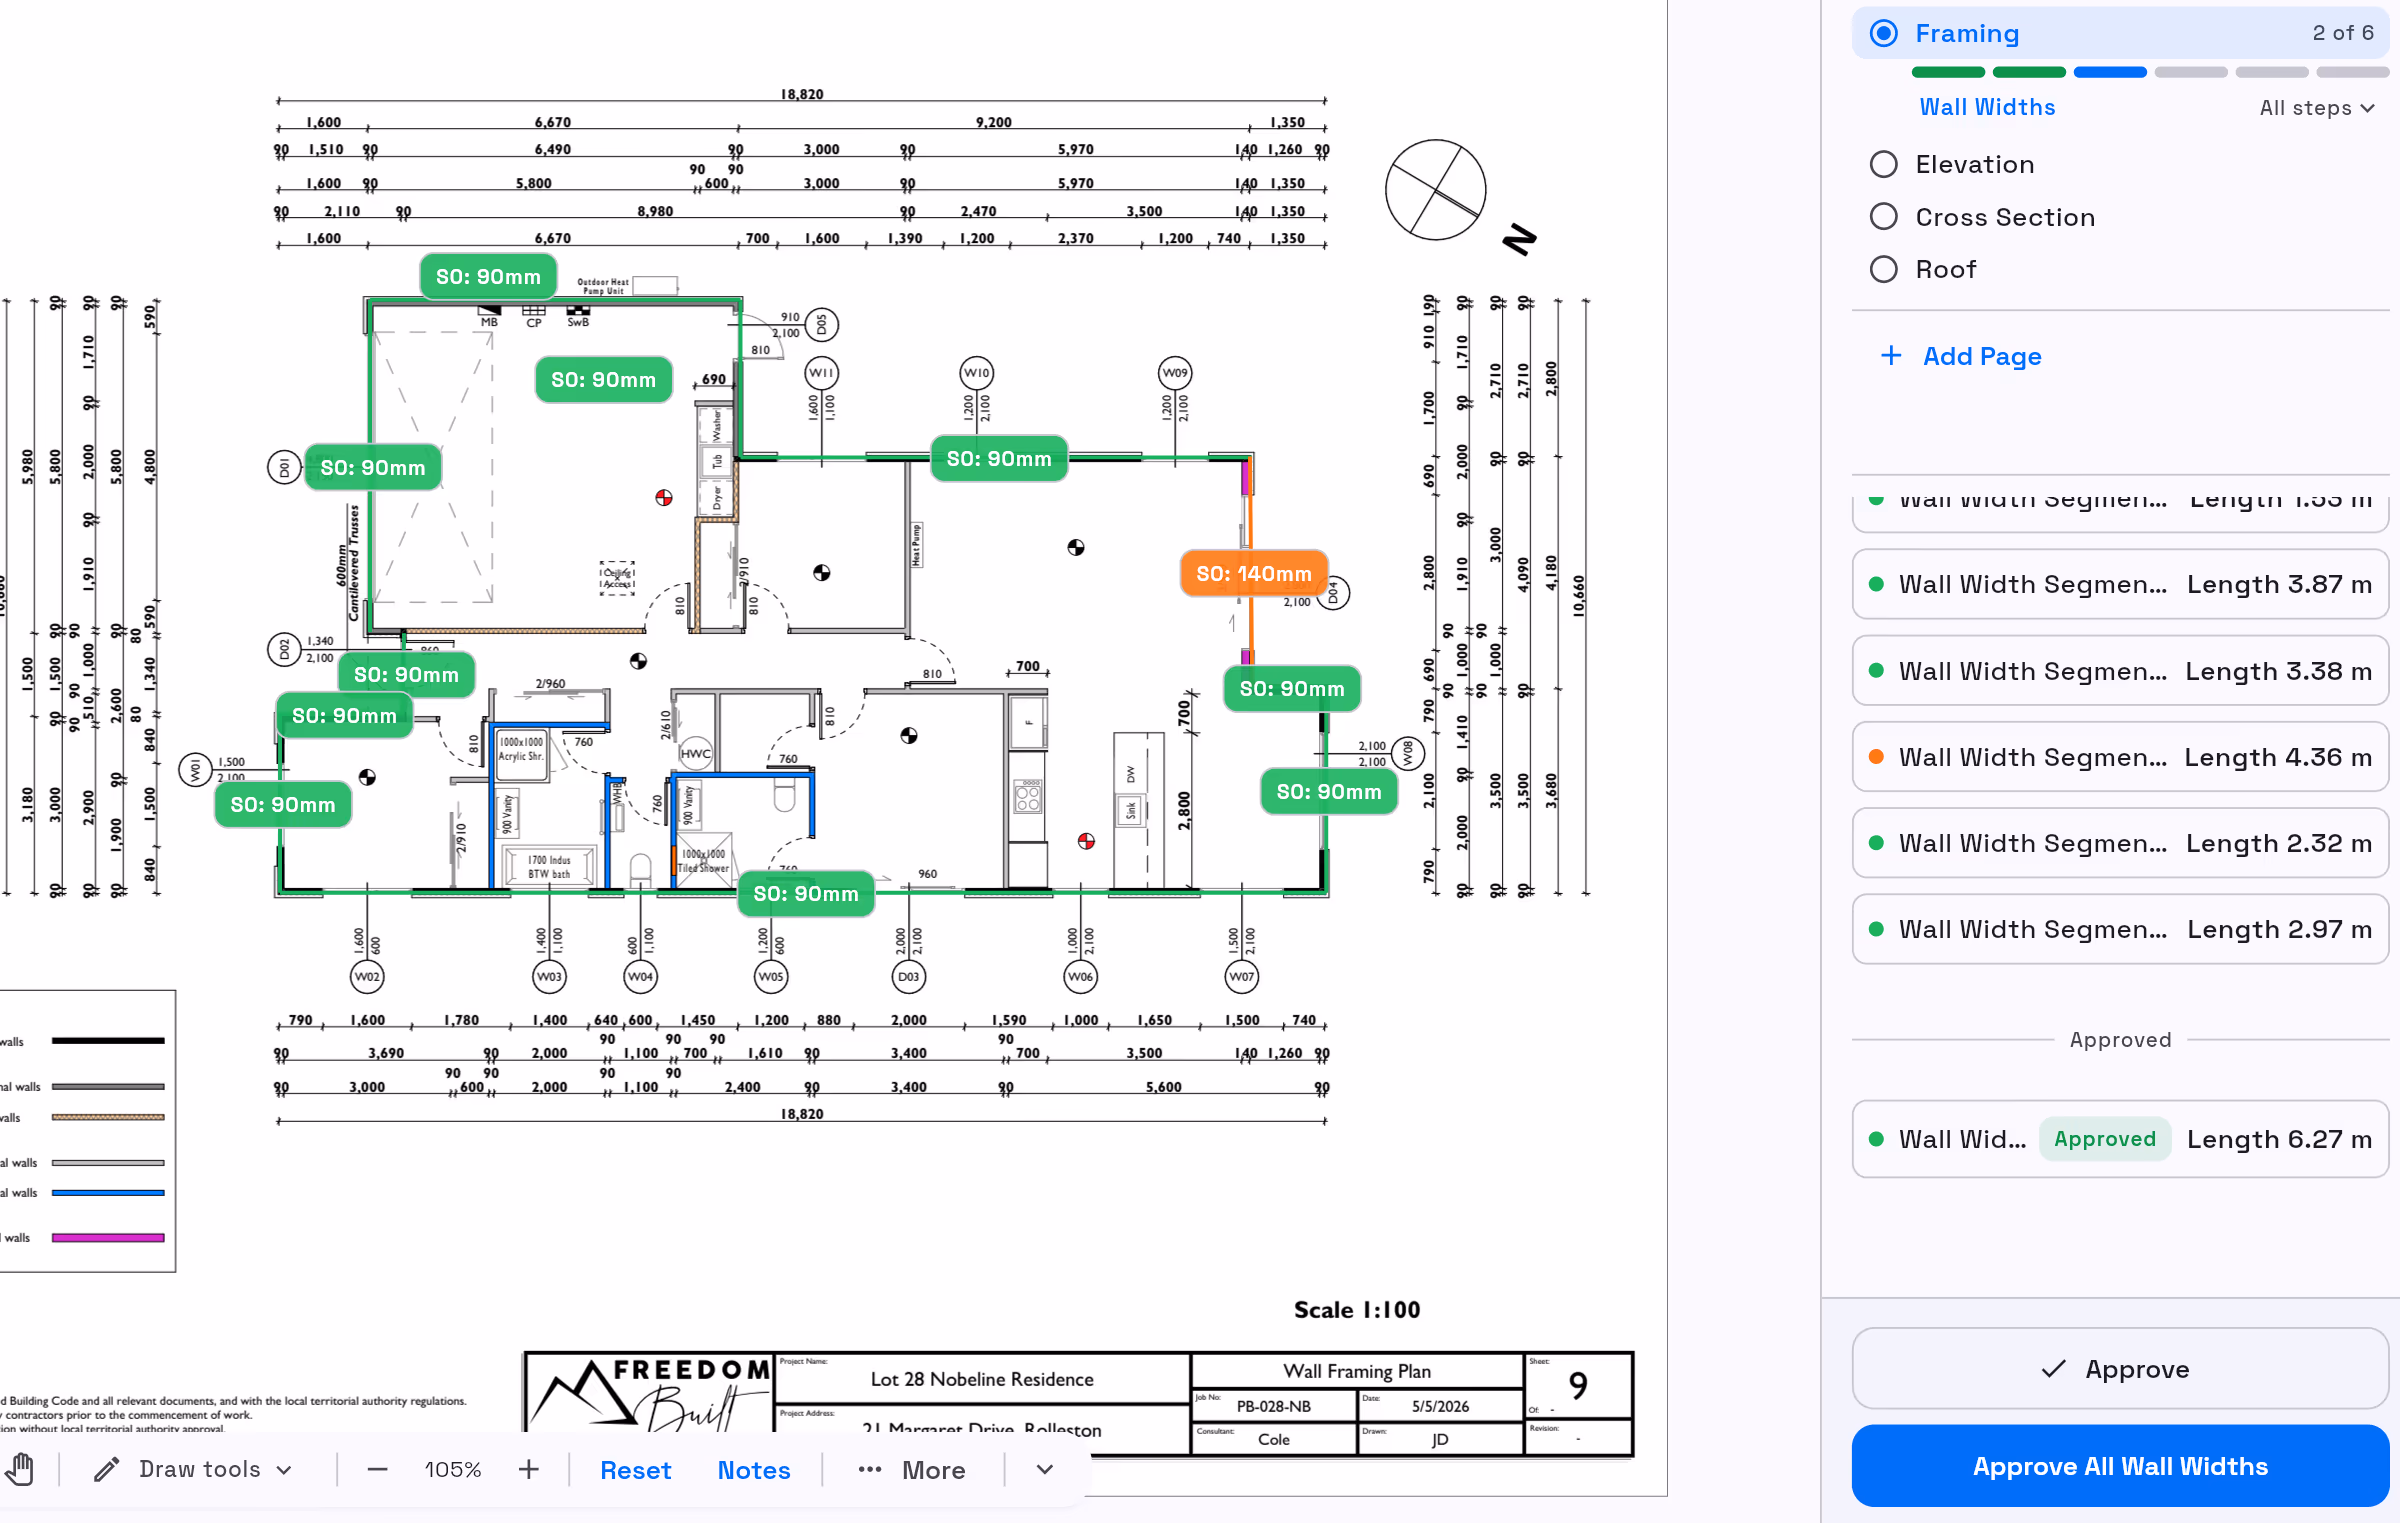This screenshot has width=2400, height=1523.
Task: Click the checkmark icon on Approve
Action: pyautogui.click(x=2053, y=1369)
